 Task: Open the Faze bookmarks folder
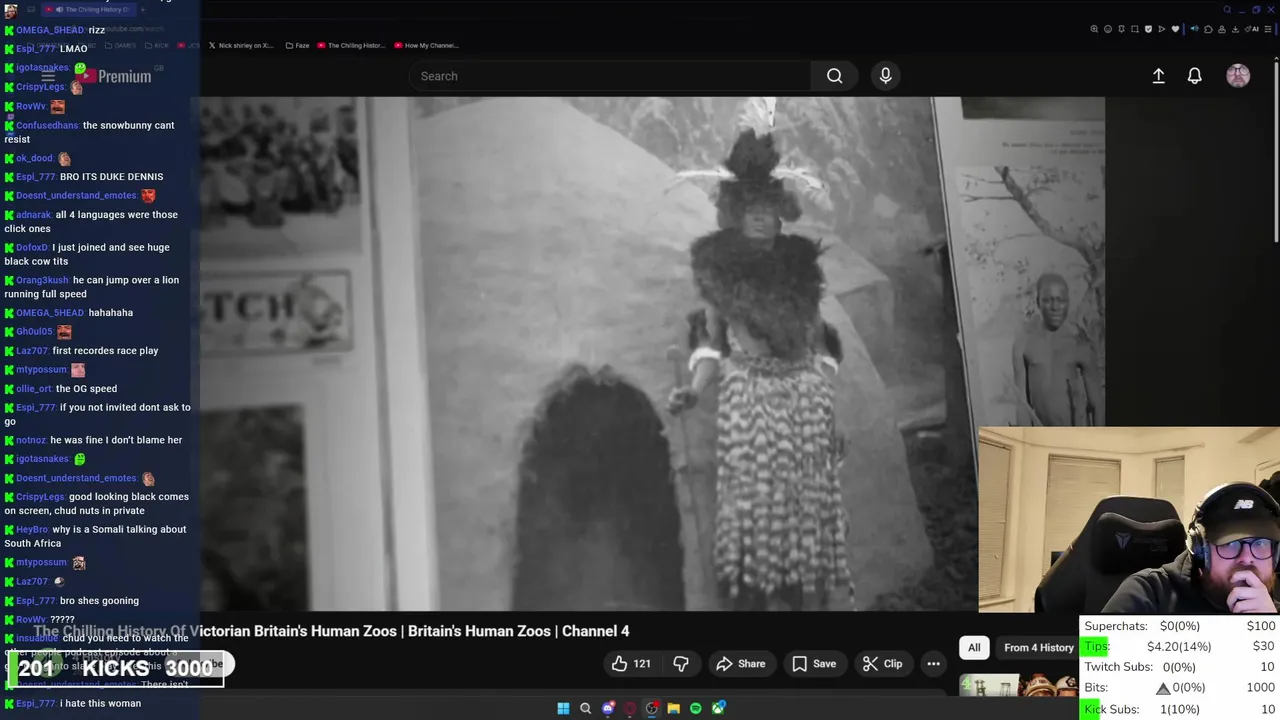297,45
